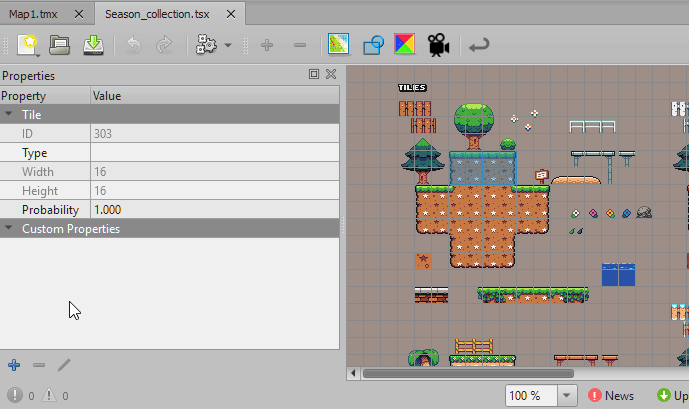The image size is (689, 409).
Task: Open the Tile Animation Editor camera icon
Action: tap(438, 45)
